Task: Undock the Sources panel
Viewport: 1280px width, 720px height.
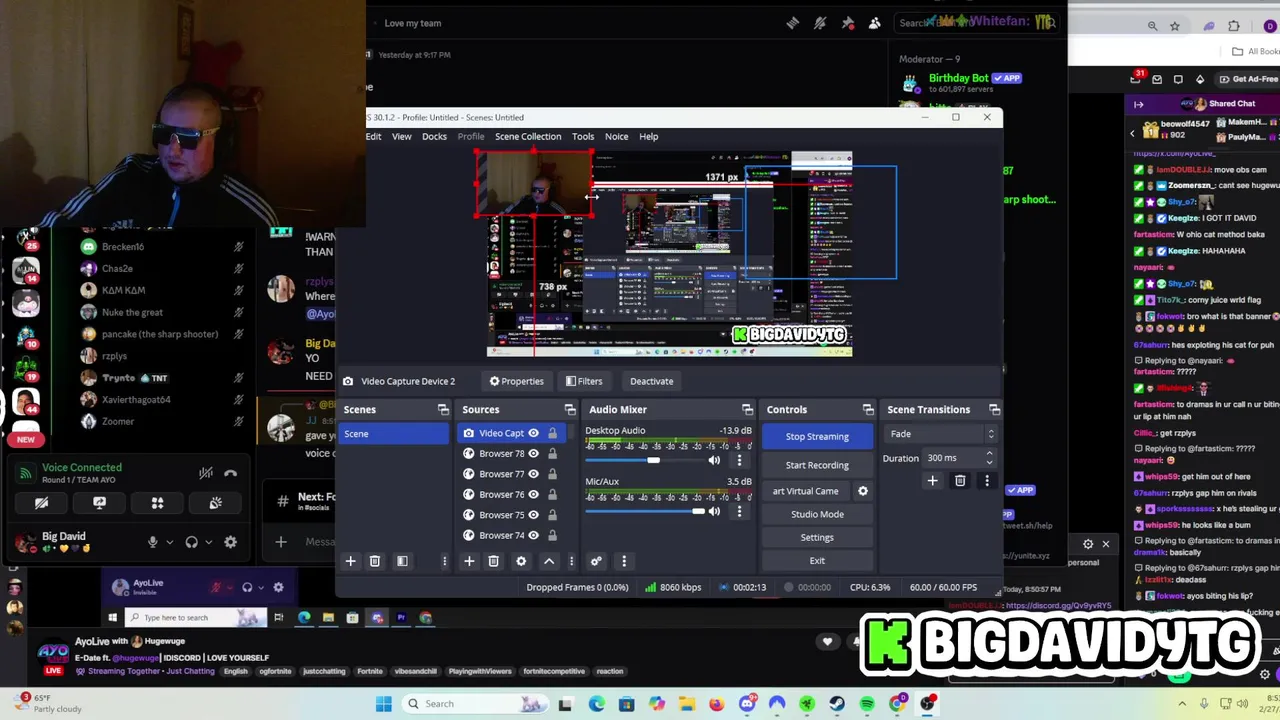Action: coord(570,410)
